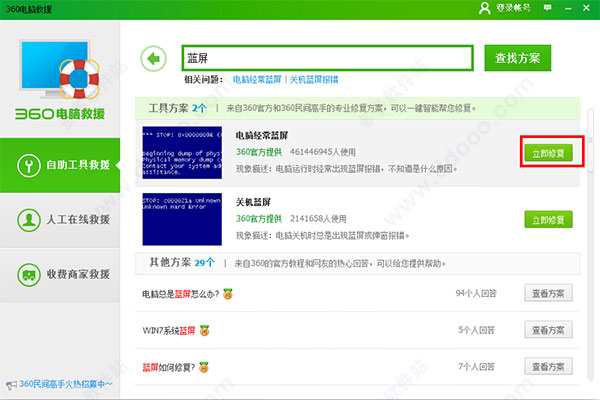Open question 电脑总是蓝屏怎么办?
Image resolution: width=600 pixels, height=400 pixels.
click(181, 294)
